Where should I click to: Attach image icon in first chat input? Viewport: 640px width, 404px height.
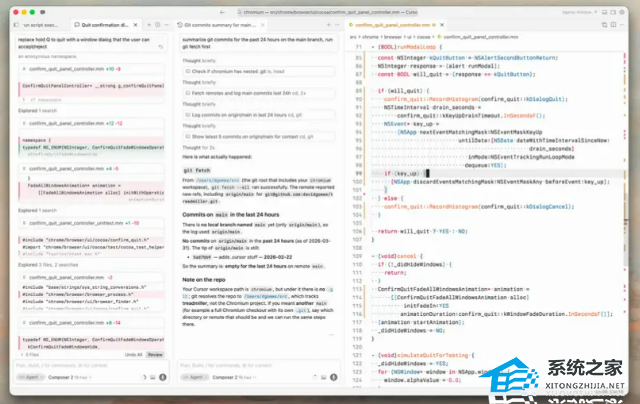point(153,377)
